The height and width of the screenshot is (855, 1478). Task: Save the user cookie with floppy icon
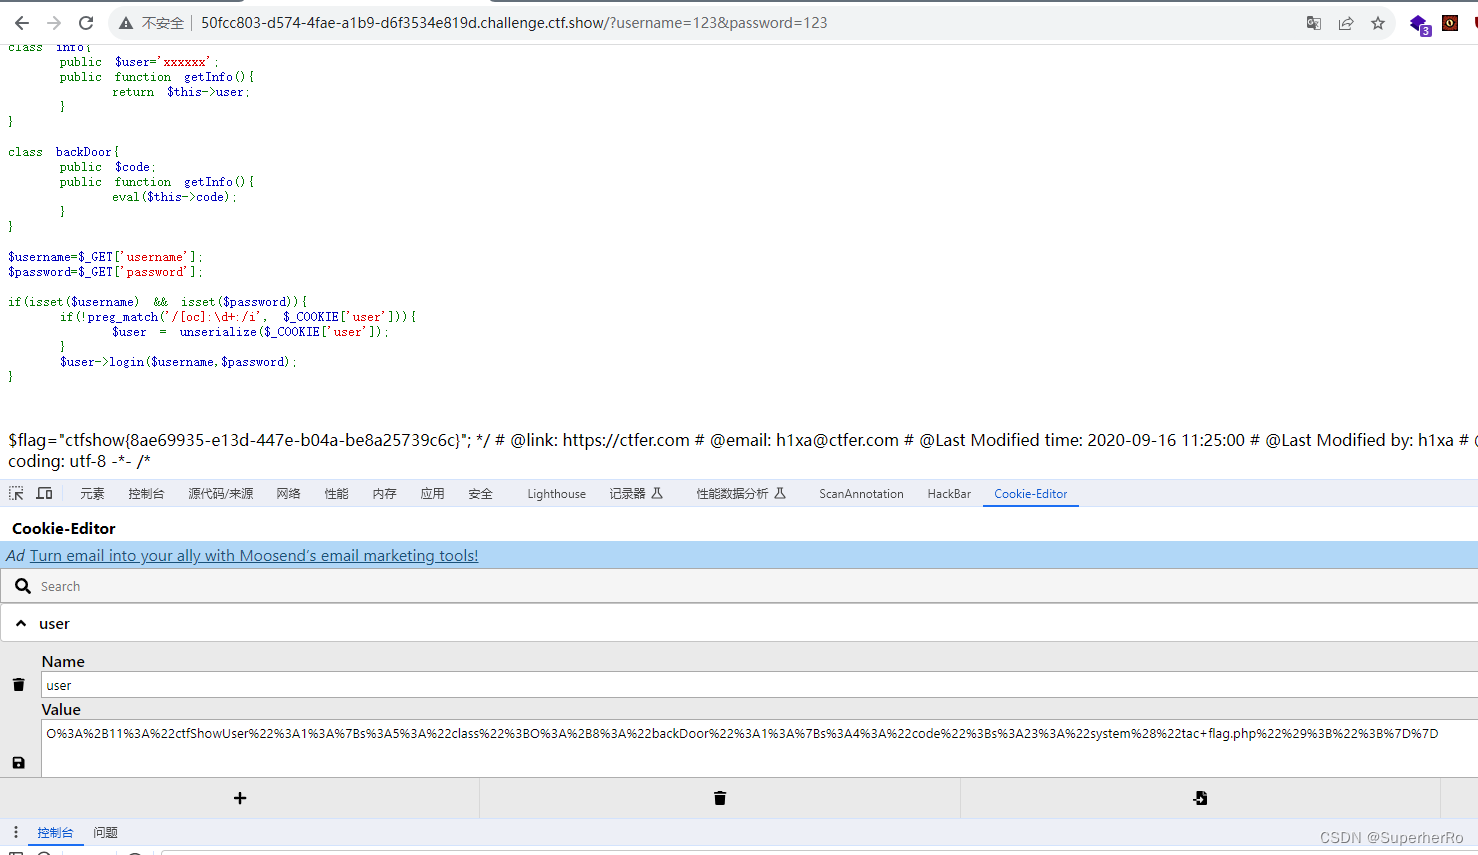18,763
